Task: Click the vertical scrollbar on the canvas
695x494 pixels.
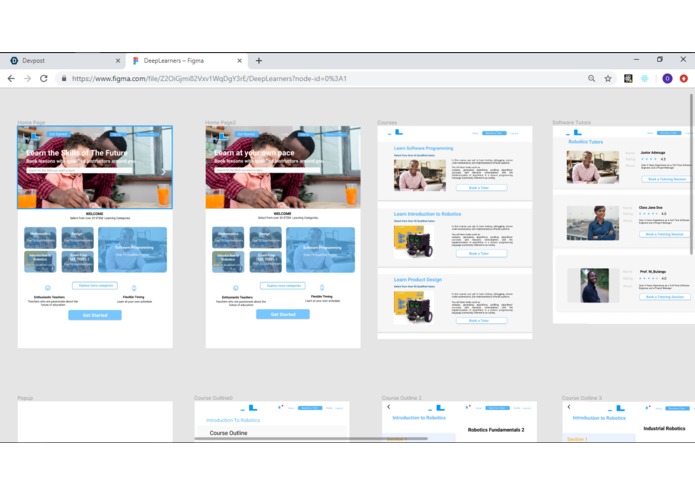Action: pyautogui.click(x=692, y=174)
